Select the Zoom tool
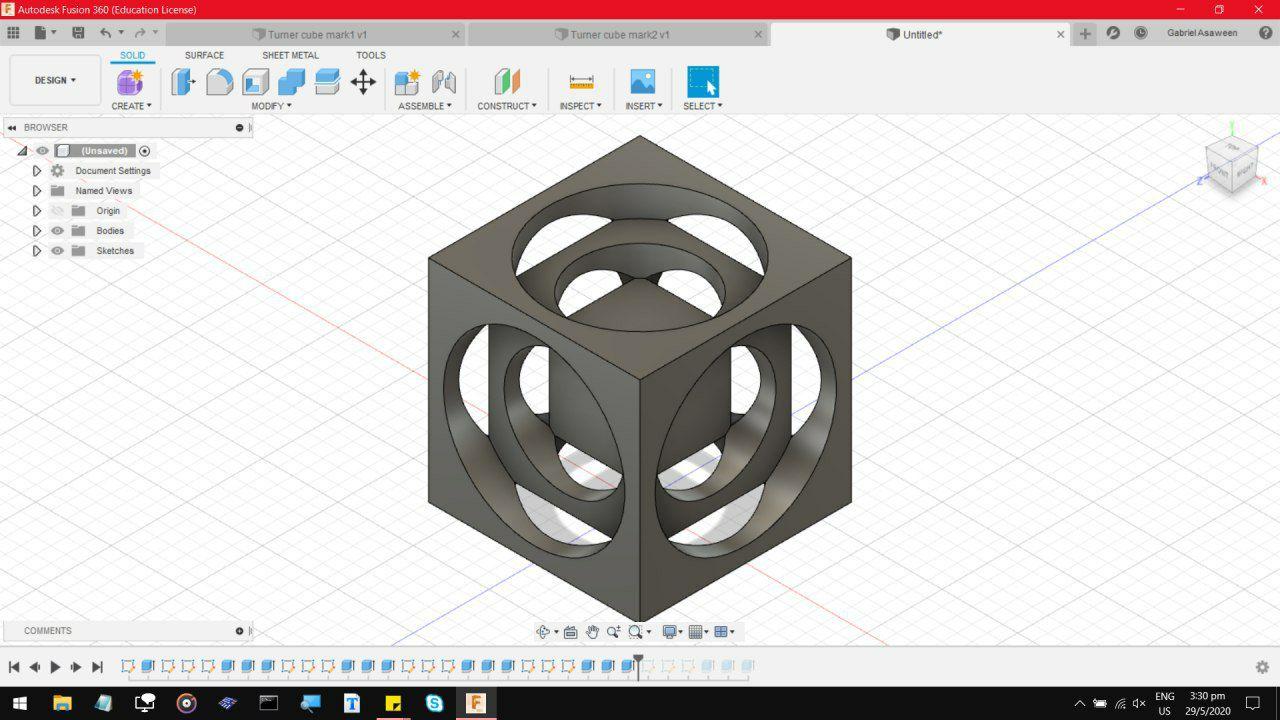1280x720 pixels. point(613,631)
